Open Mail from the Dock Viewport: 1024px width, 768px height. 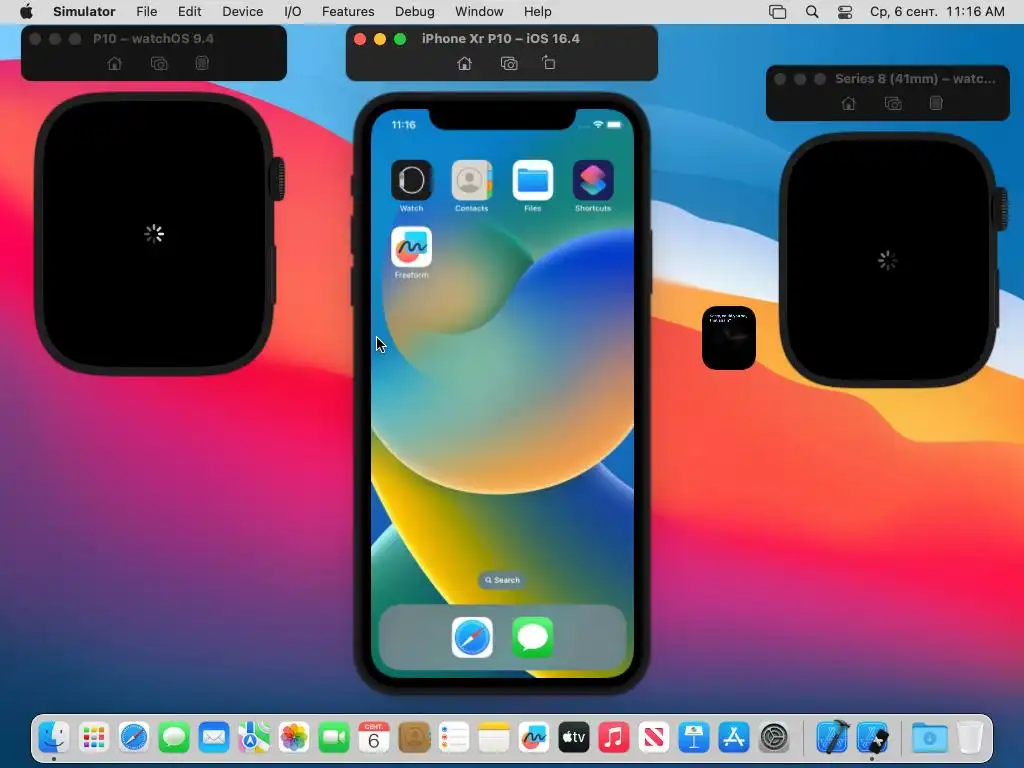click(214, 738)
